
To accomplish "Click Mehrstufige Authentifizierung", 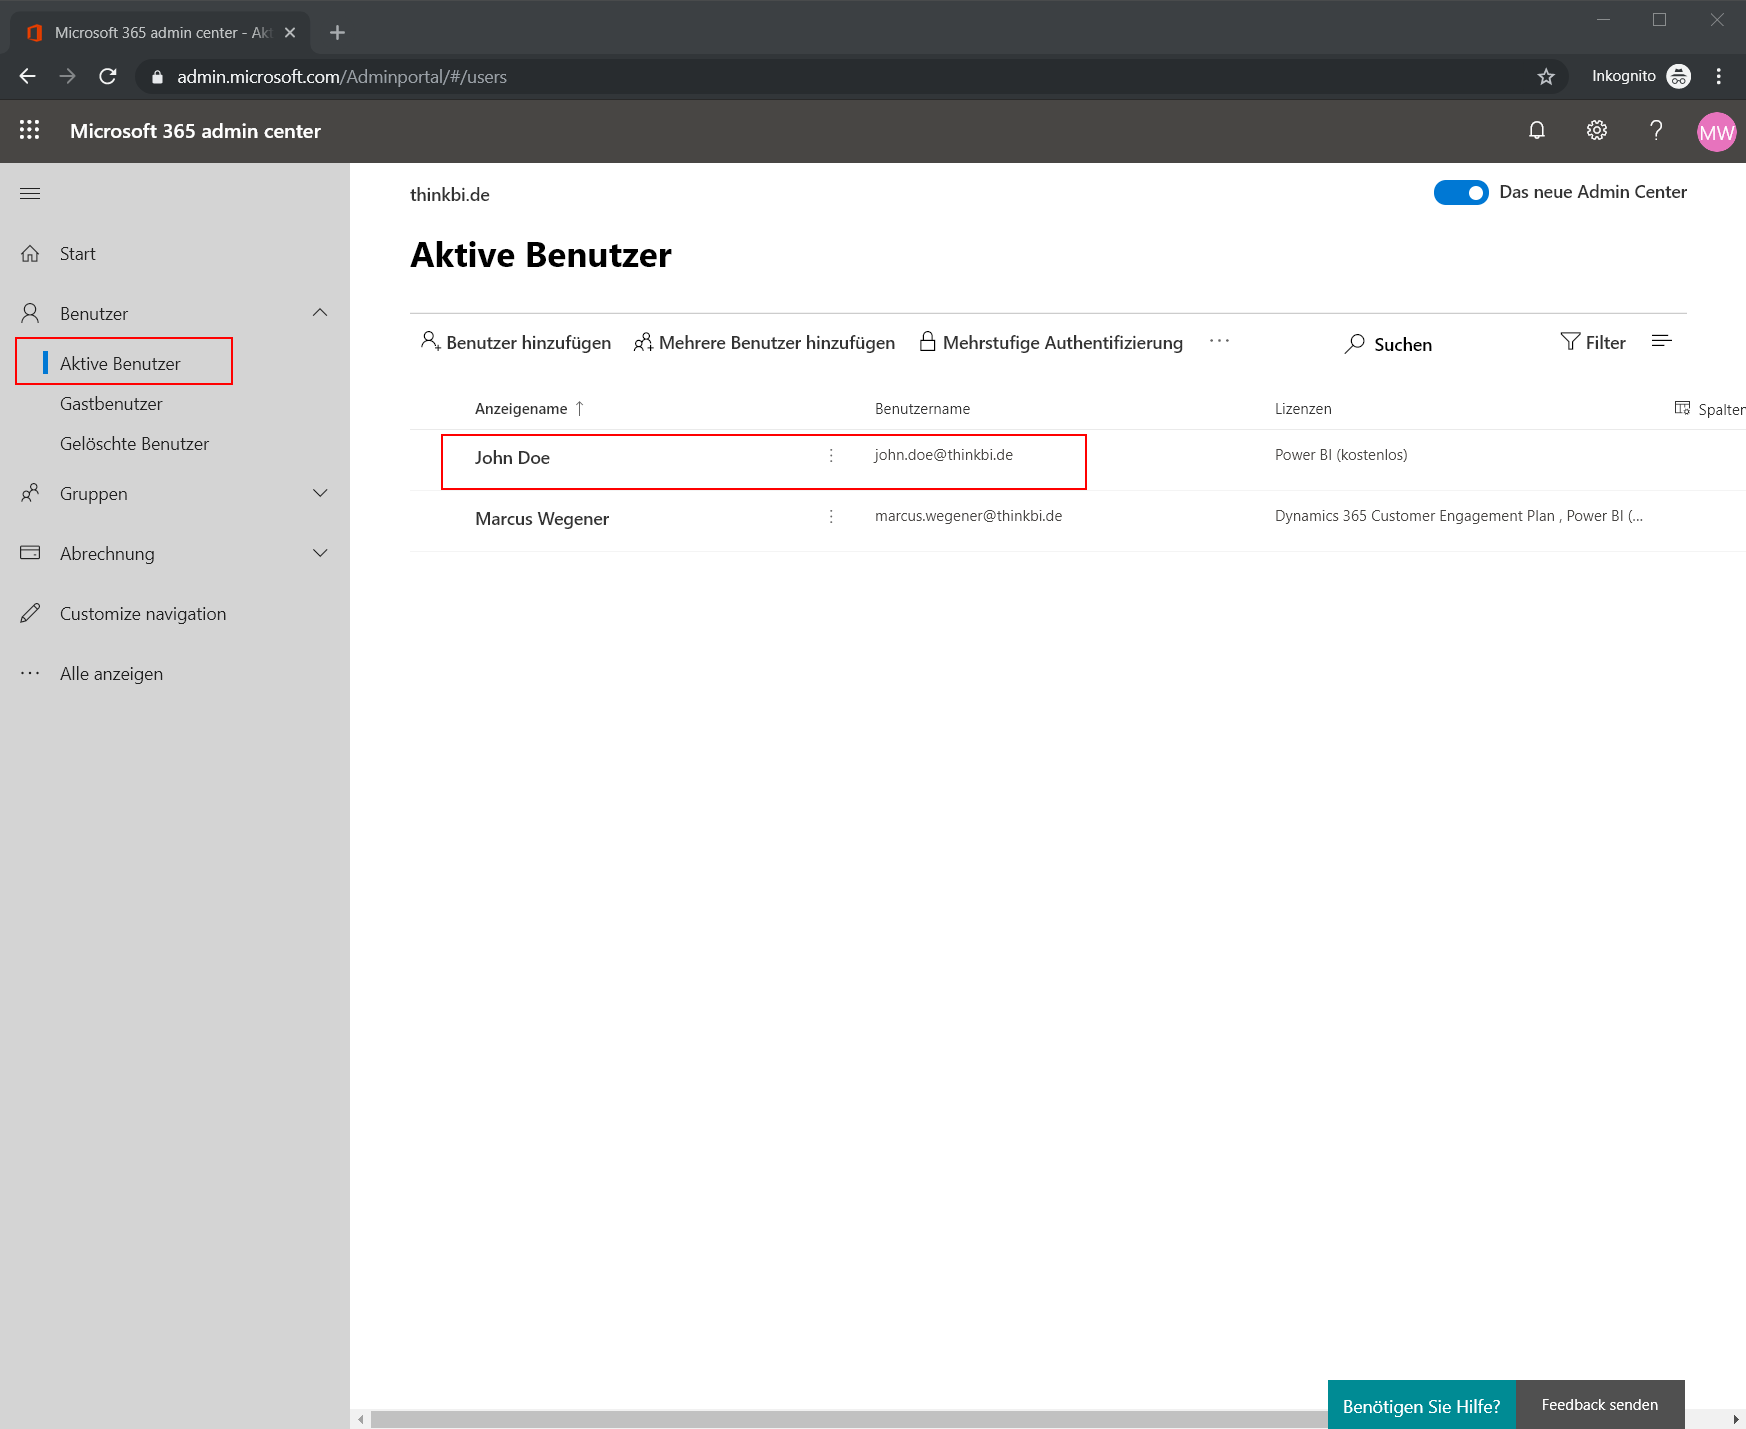I will [x=1051, y=342].
